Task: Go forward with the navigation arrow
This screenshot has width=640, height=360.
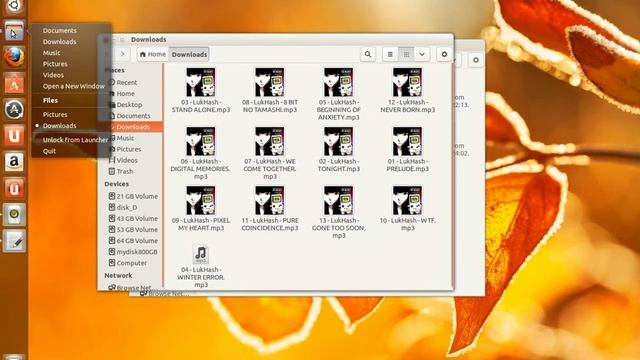Action: [122, 54]
